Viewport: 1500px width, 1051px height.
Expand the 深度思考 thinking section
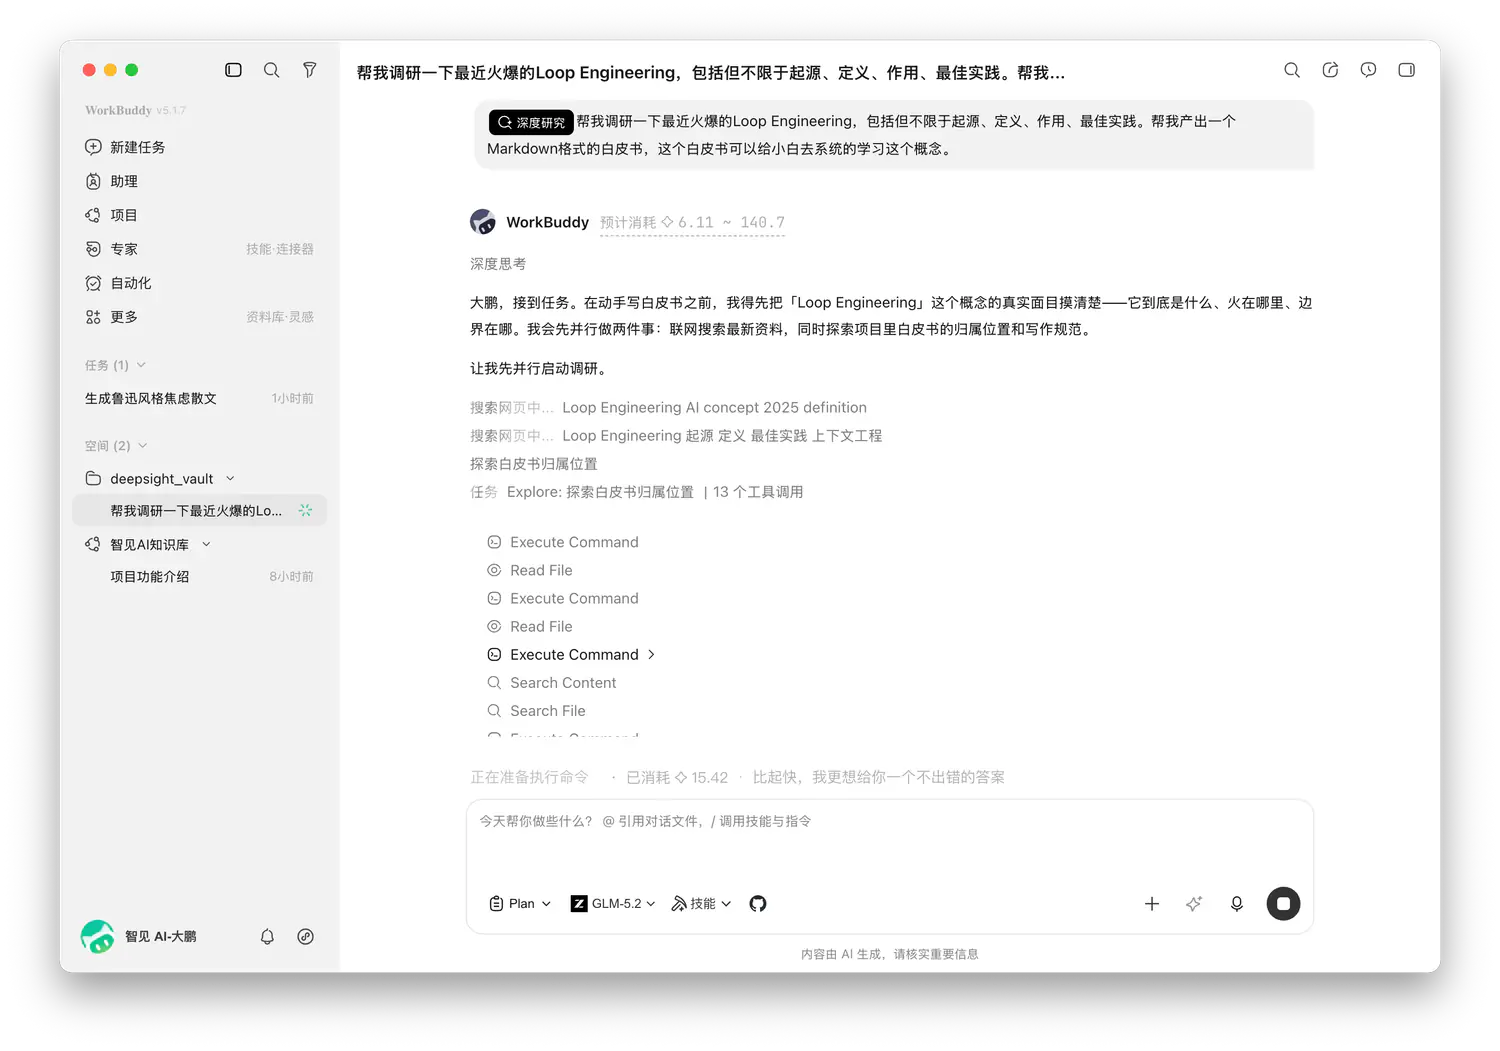498,264
